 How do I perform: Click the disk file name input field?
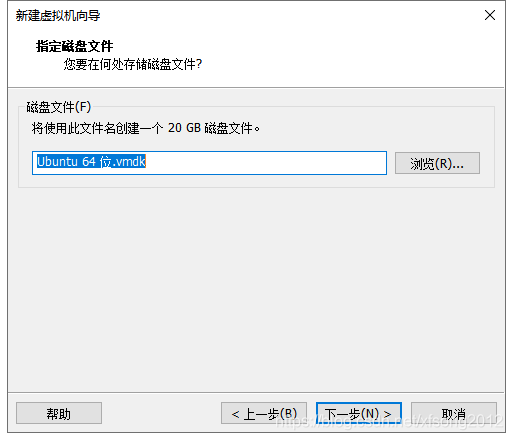click(209, 163)
